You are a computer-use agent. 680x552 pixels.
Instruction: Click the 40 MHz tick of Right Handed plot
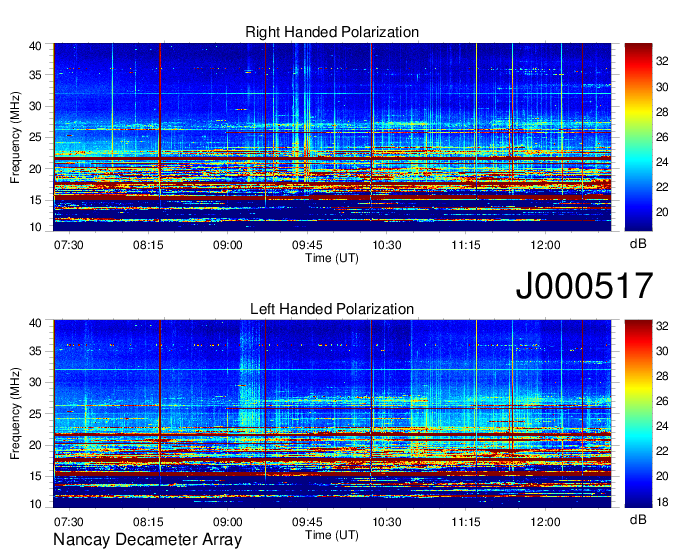36,46
